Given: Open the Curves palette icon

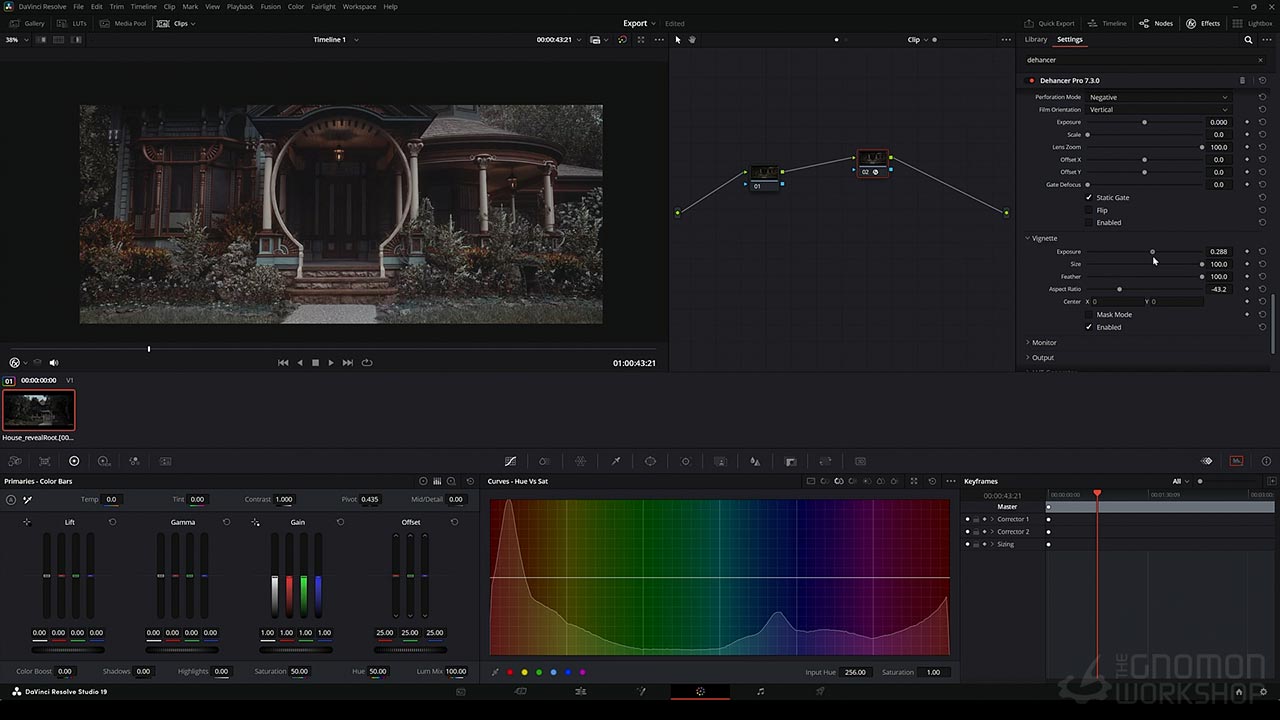Looking at the screenshot, I should pos(510,461).
